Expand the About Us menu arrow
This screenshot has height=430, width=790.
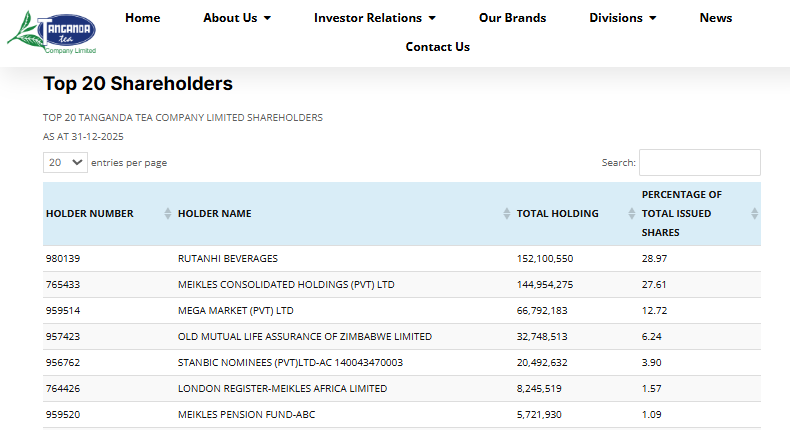tap(268, 18)
